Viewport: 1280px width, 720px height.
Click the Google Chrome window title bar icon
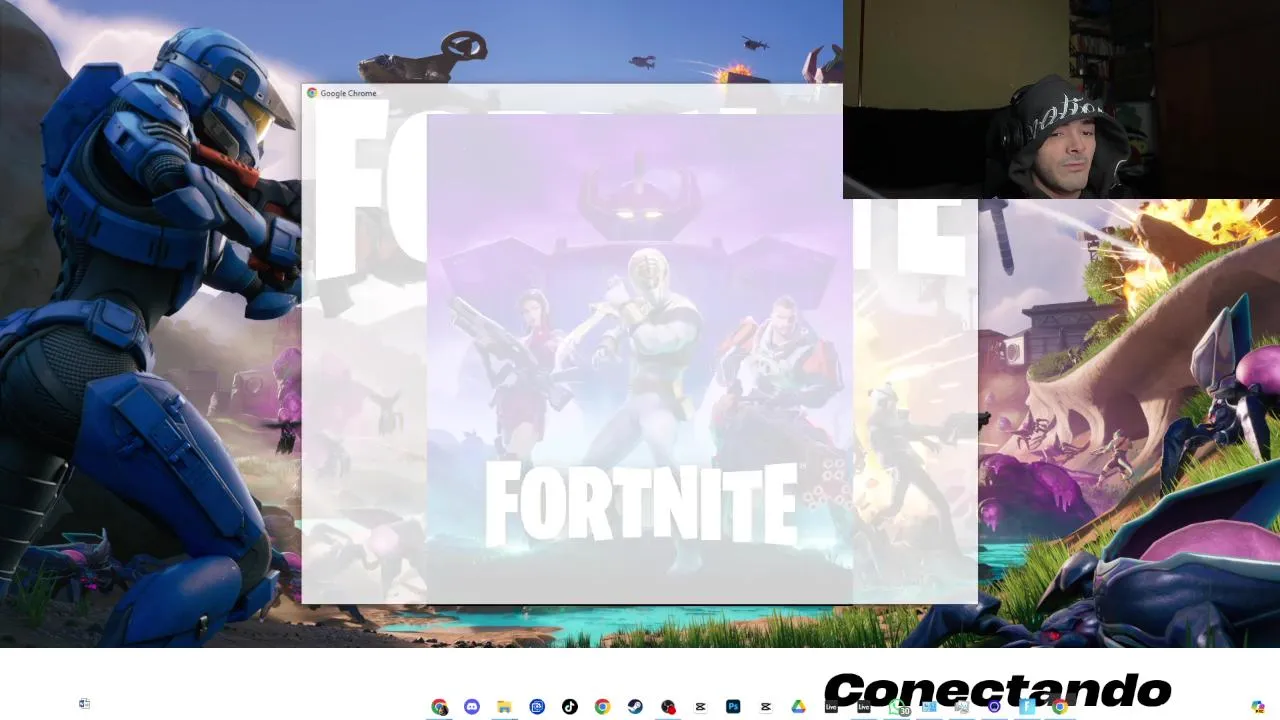click(x=312, y=93)
